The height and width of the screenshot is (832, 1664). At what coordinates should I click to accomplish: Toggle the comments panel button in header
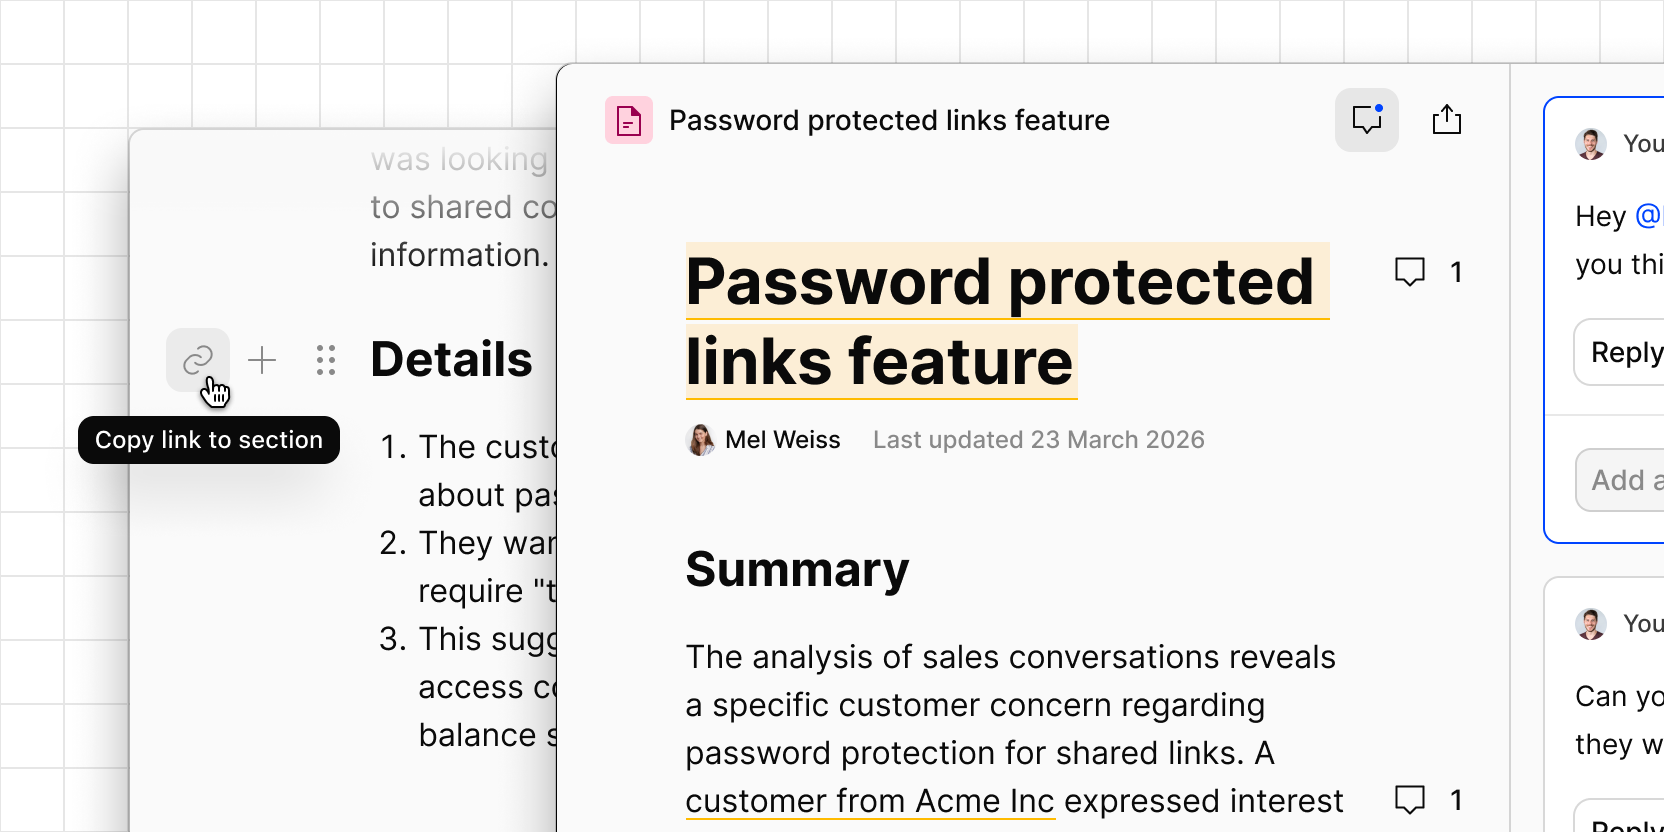(1367, 120)
